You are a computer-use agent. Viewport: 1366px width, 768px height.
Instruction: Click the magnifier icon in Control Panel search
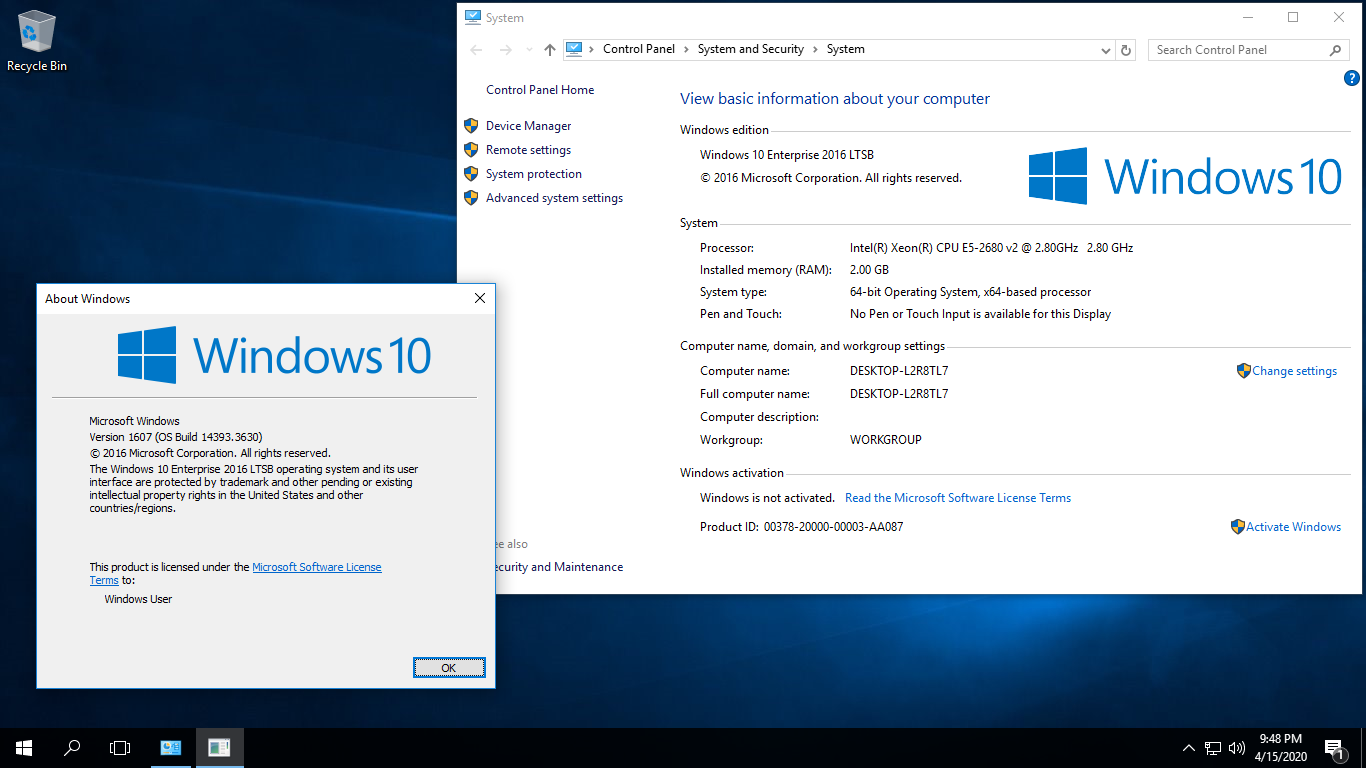tap(1335, 50)
